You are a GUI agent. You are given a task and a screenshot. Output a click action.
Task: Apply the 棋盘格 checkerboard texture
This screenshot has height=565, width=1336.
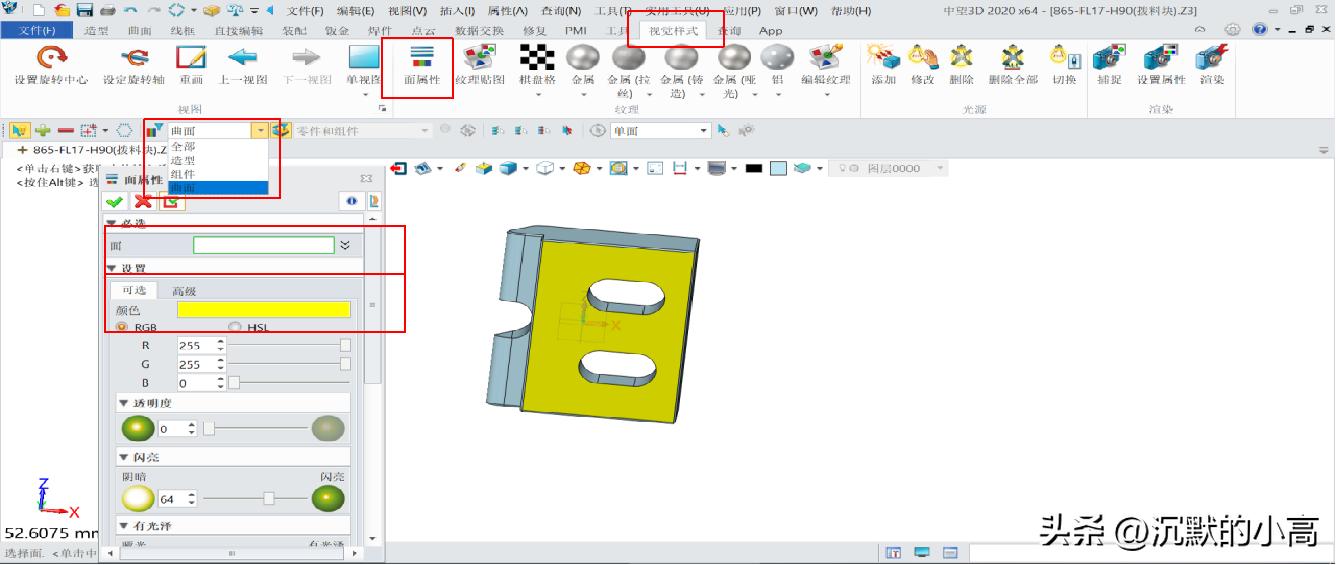click(537, 66)
